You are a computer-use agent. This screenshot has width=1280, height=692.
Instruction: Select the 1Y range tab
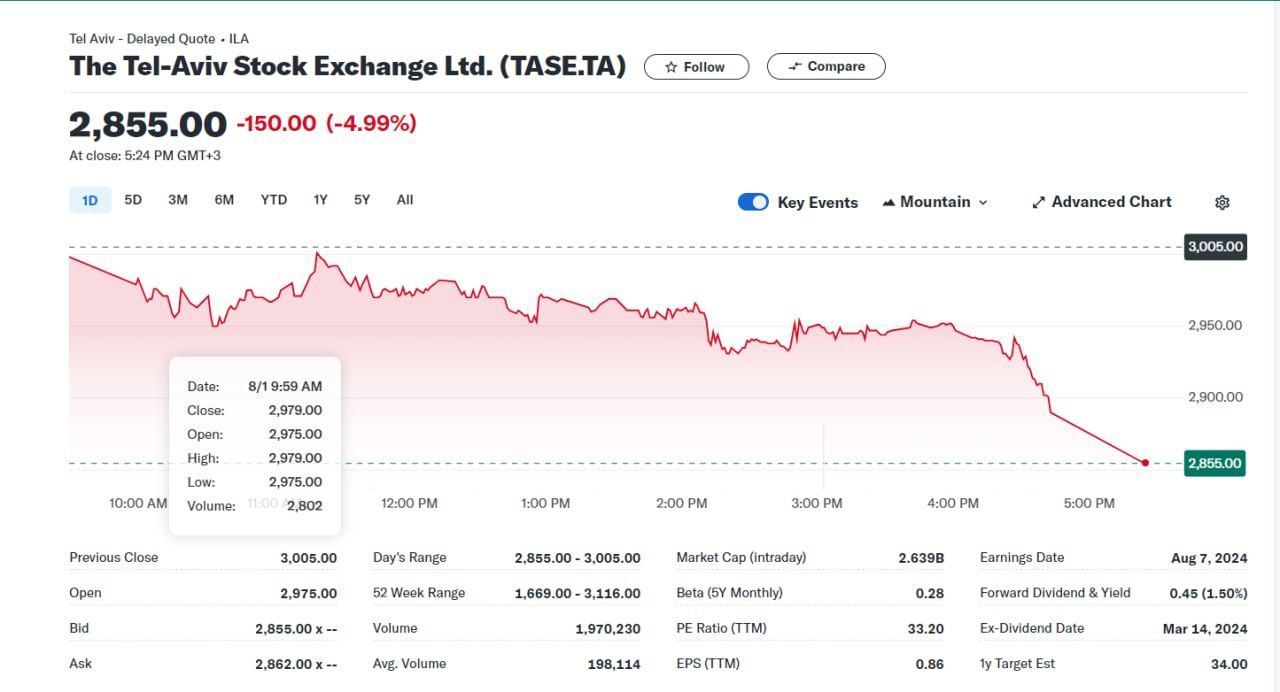coord(320,200)
